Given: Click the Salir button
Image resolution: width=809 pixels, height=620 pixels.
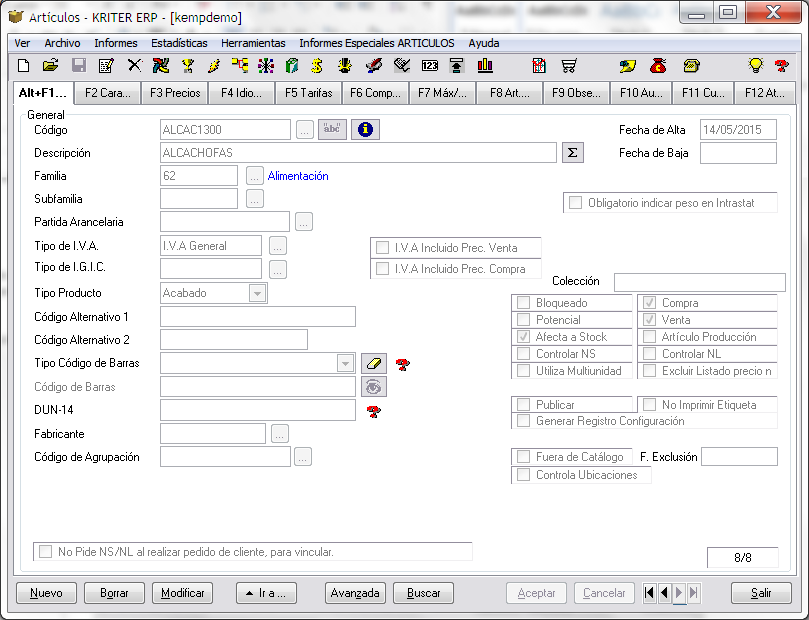Looking at the screenshot, I should tap(761, 593).
